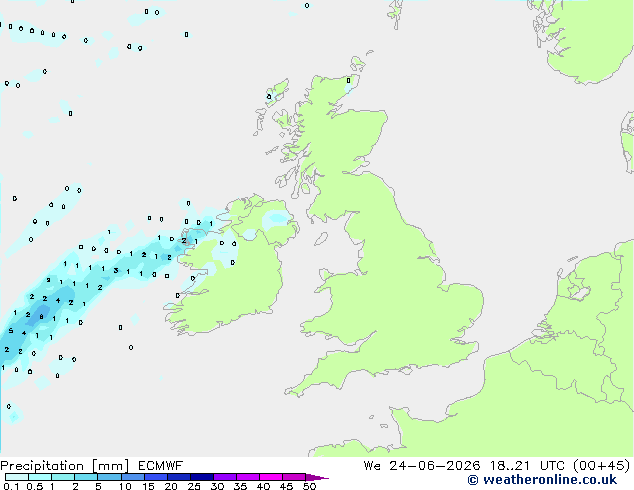This screenshot has height=490, width=634.
Task: Click the 0.1 to 0.5 mm legend swatch
Action: pyautogui.click(x=17, y=477)
